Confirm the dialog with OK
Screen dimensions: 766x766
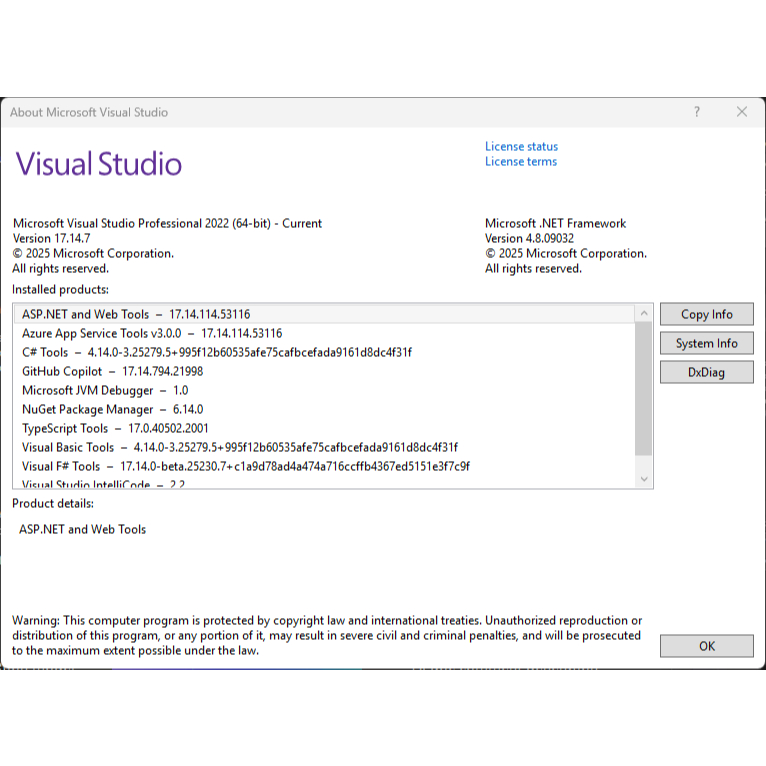tap(706, 646)
